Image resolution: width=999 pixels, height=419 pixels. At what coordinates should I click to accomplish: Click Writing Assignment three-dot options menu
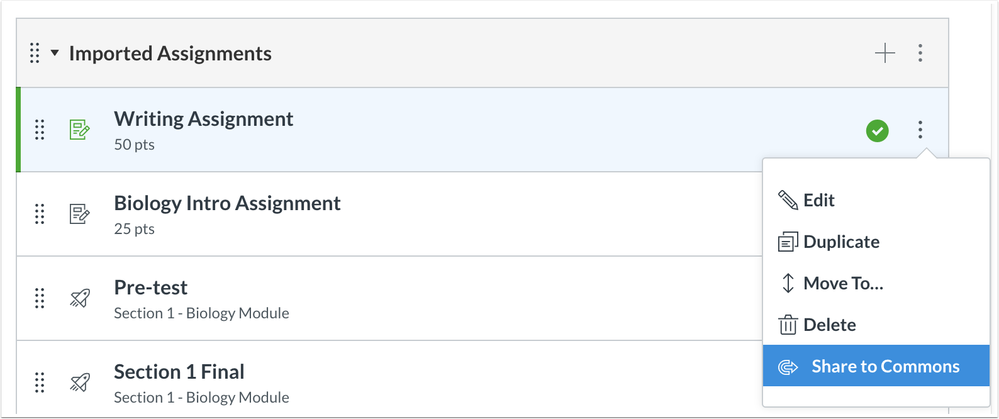coord(920,130)
